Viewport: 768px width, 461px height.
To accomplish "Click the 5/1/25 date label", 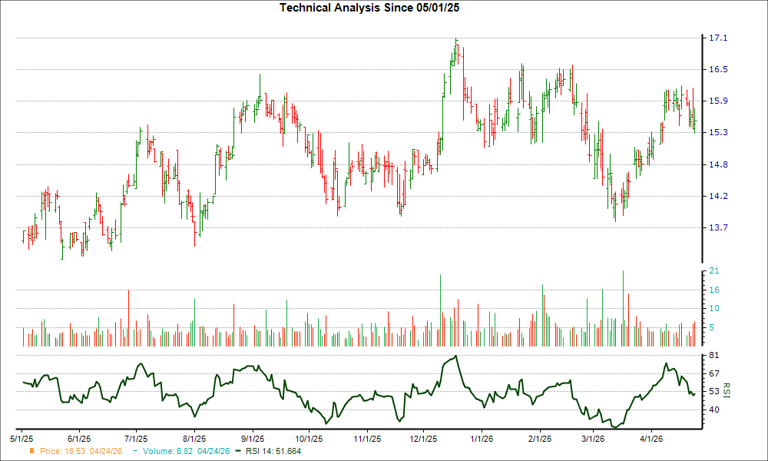I will (22, 438).
